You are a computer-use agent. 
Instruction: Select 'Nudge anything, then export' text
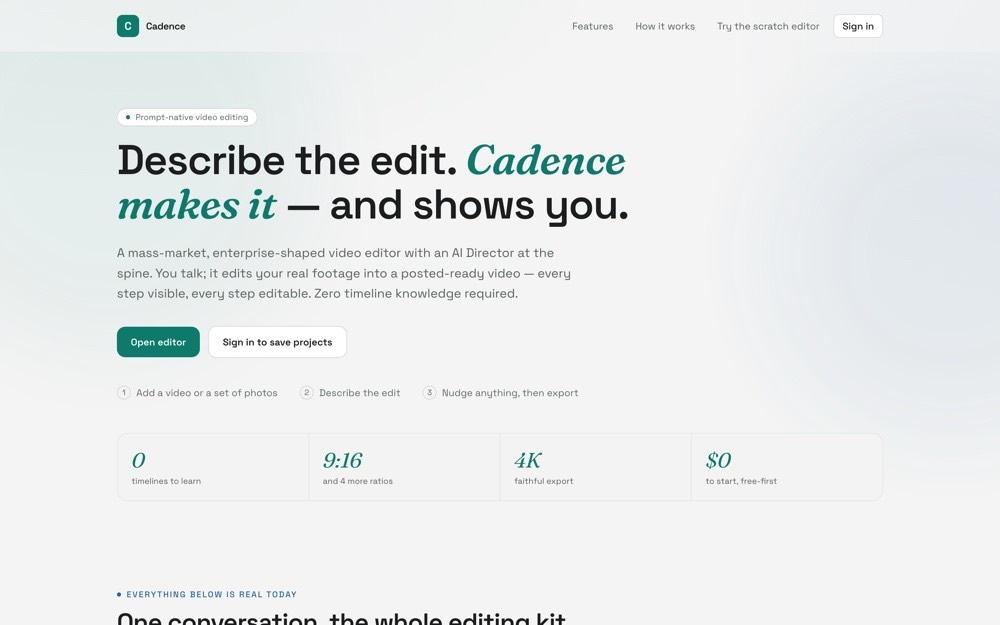click(x=510, y=393)
